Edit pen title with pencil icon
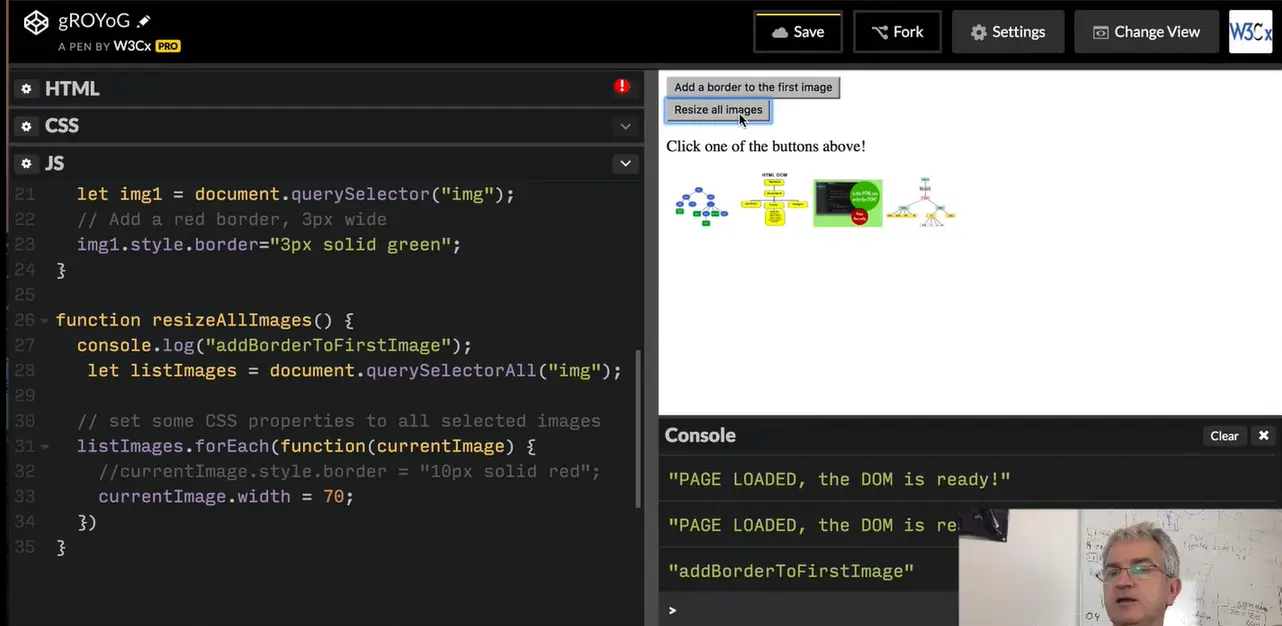This screenshot has width=1282, height=626. 144,21
